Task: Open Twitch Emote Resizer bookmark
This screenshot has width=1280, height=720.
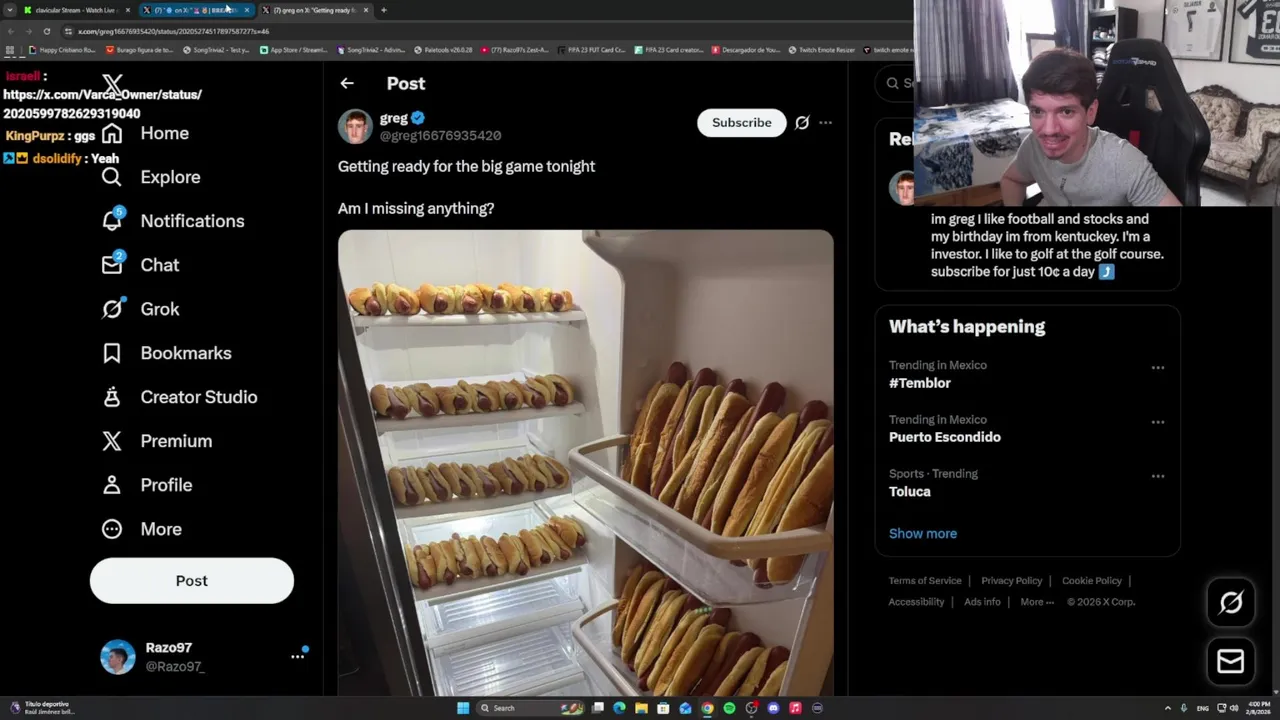Action: [821, 50]
